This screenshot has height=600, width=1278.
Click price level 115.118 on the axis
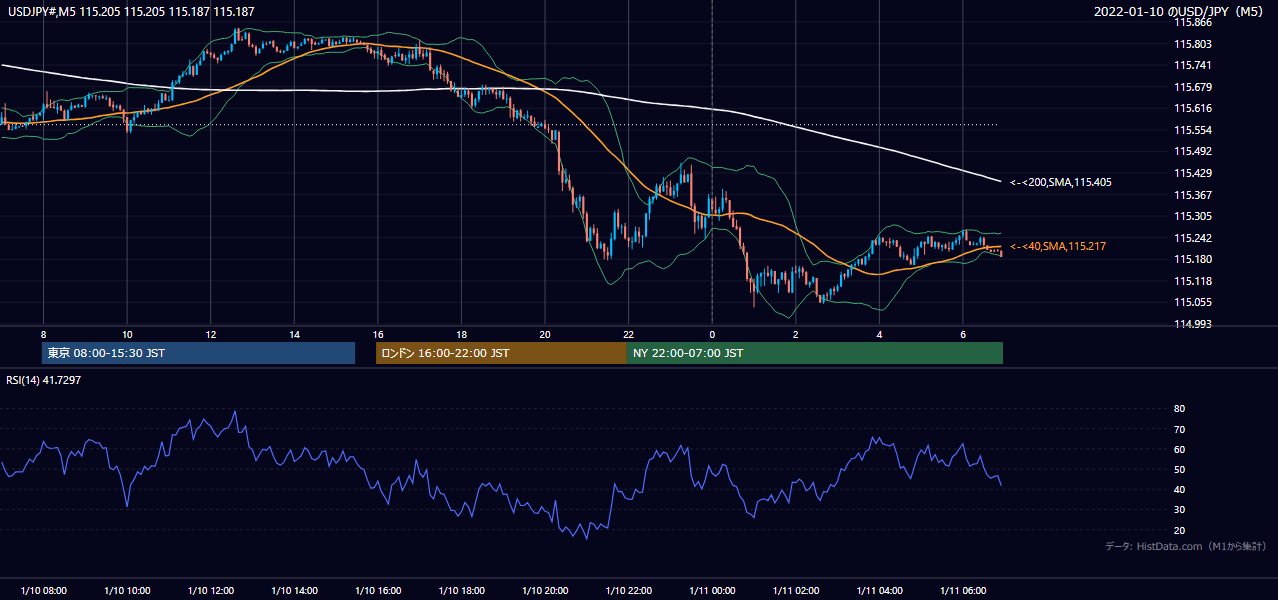coord(1192,281)
